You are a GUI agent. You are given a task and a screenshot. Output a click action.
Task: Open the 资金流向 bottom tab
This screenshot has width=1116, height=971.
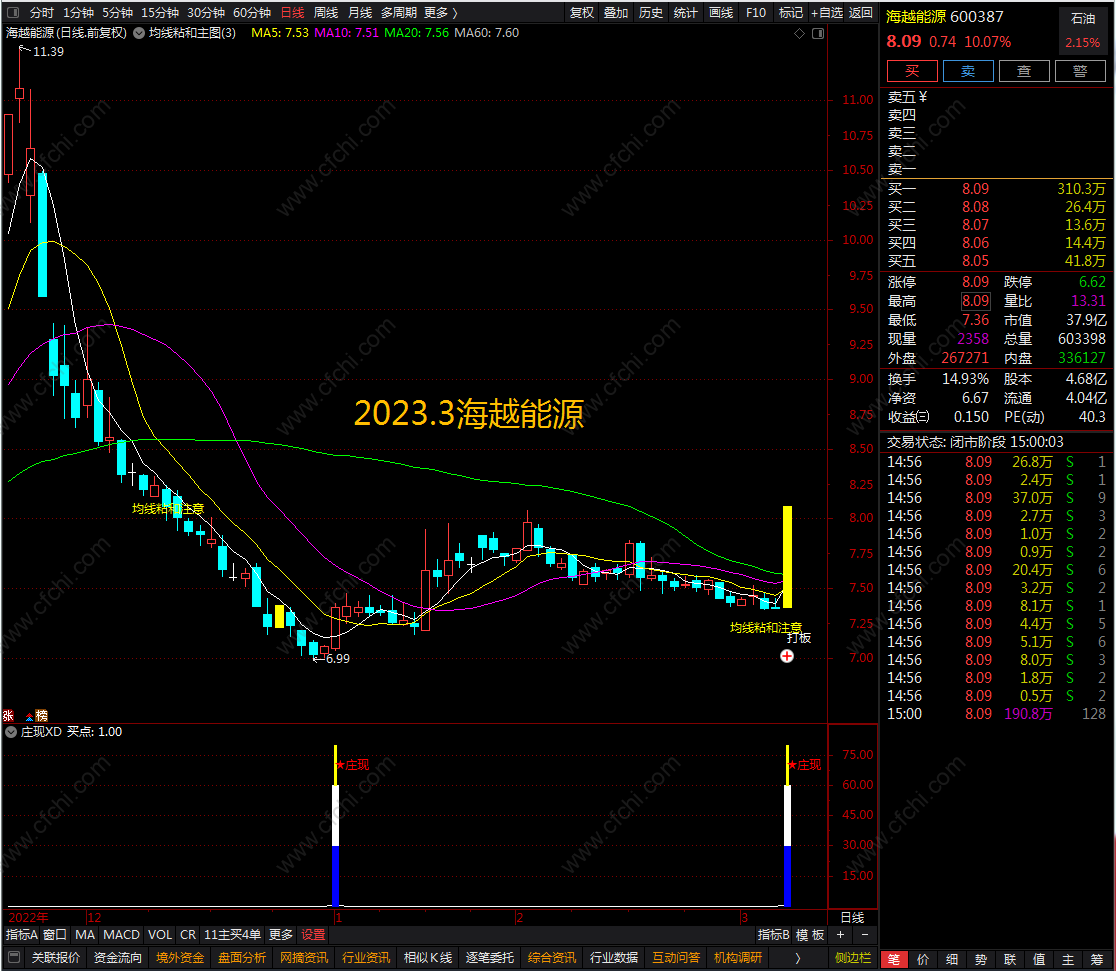(118, 957)
